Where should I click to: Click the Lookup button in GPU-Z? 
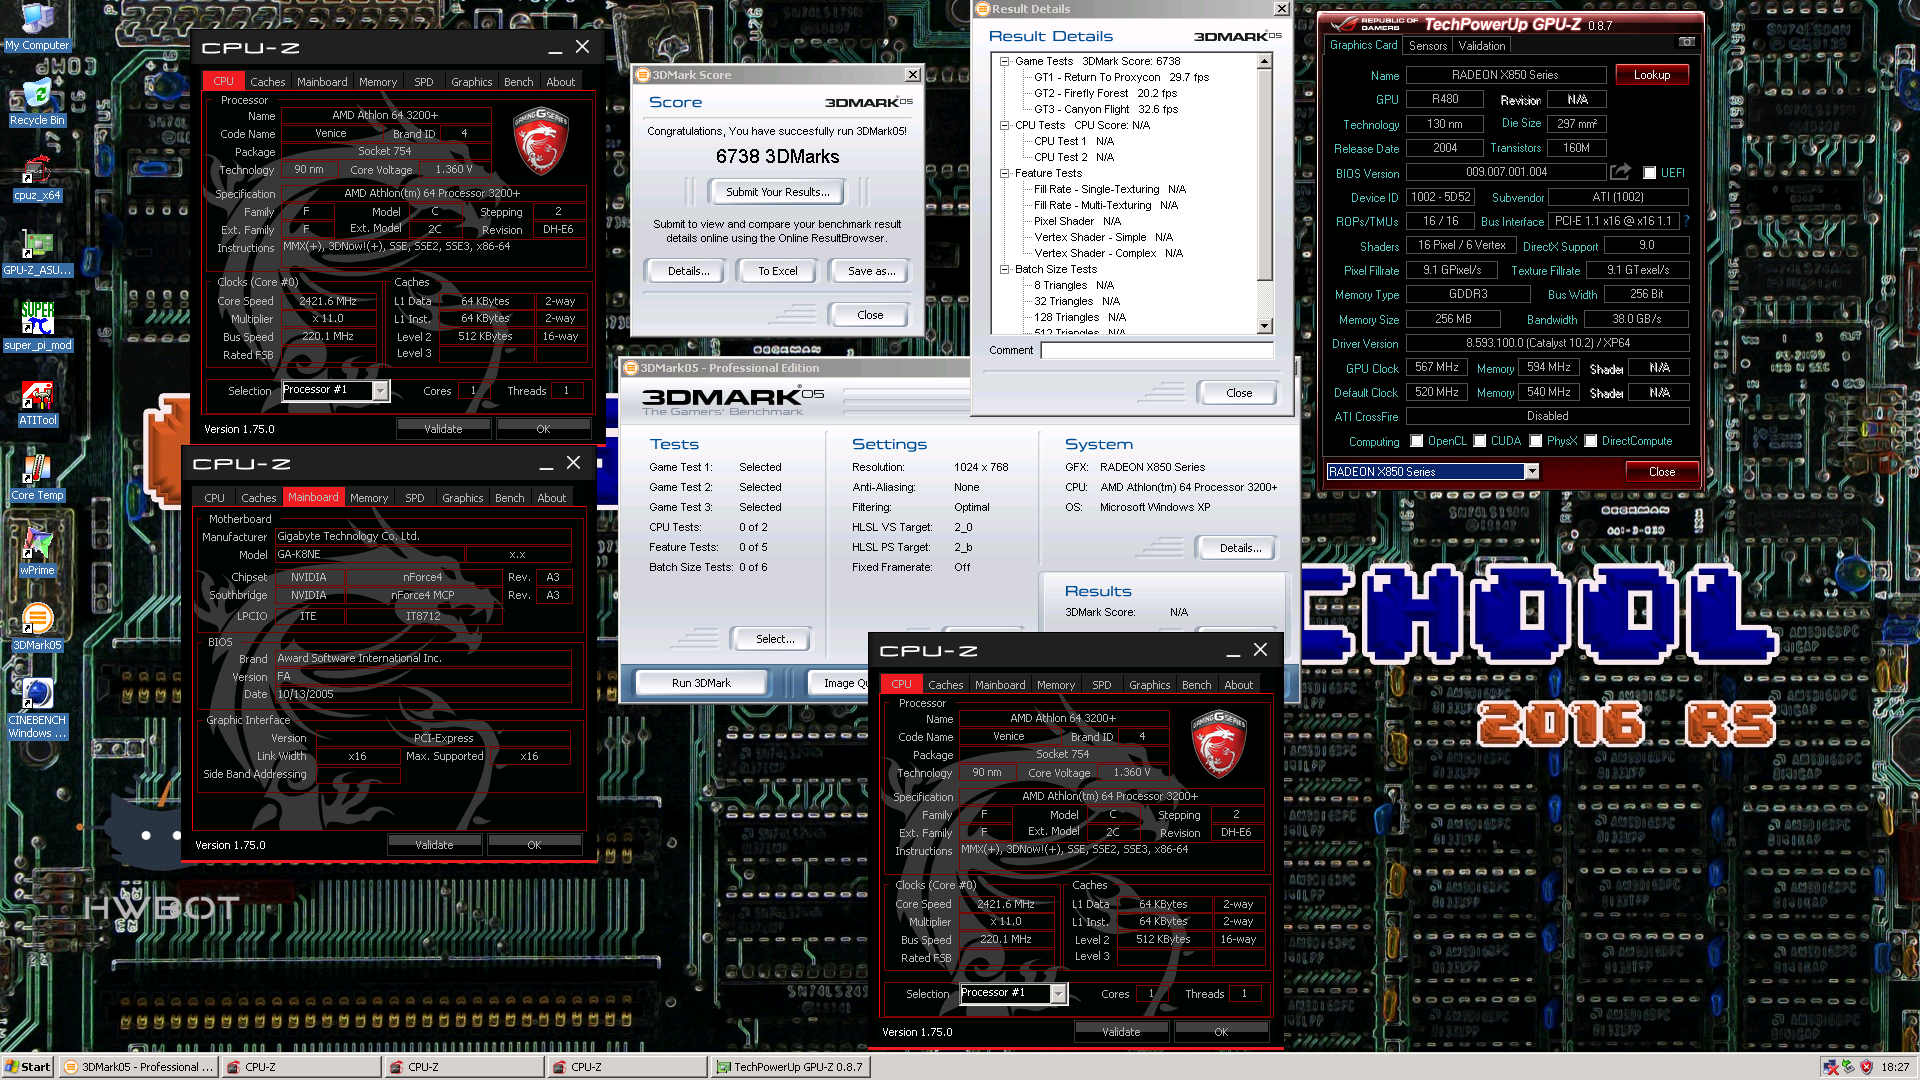(1651, 75)
